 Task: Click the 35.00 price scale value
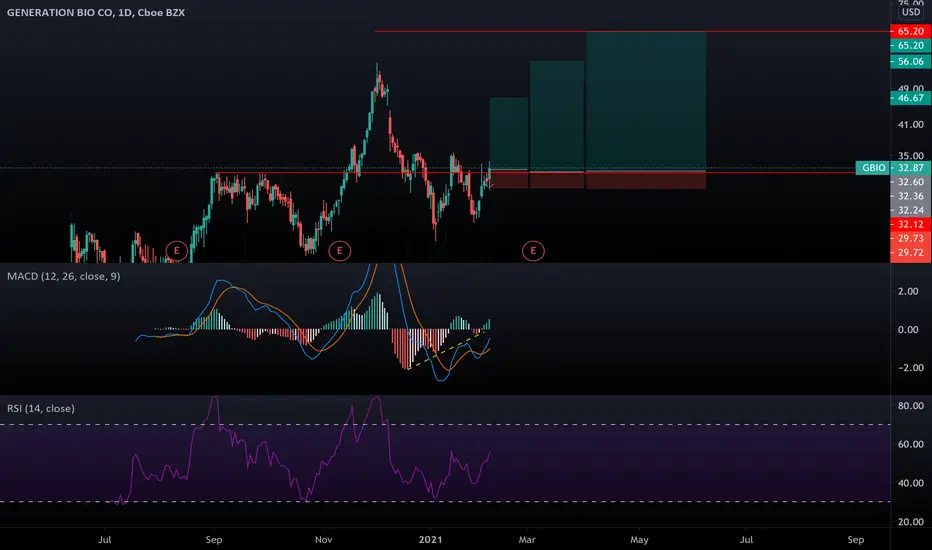[911, 156]
